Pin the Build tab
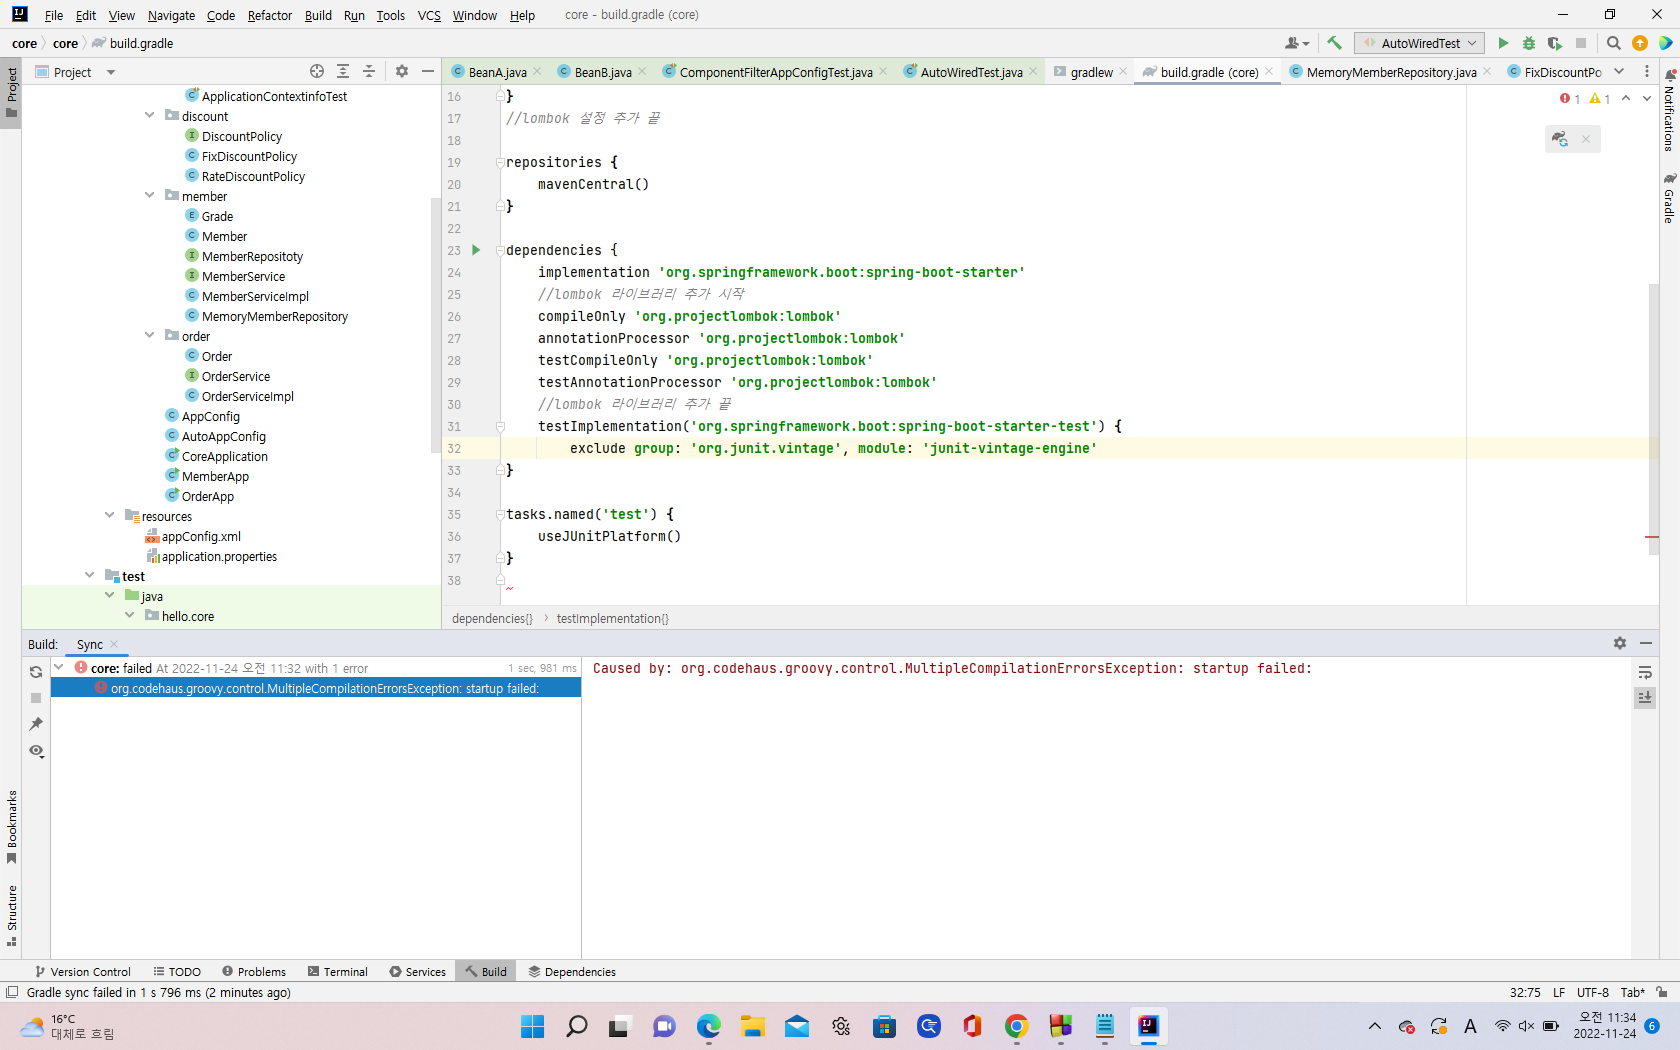Viewport: 1680px width, 1050px height. point(36,724)
